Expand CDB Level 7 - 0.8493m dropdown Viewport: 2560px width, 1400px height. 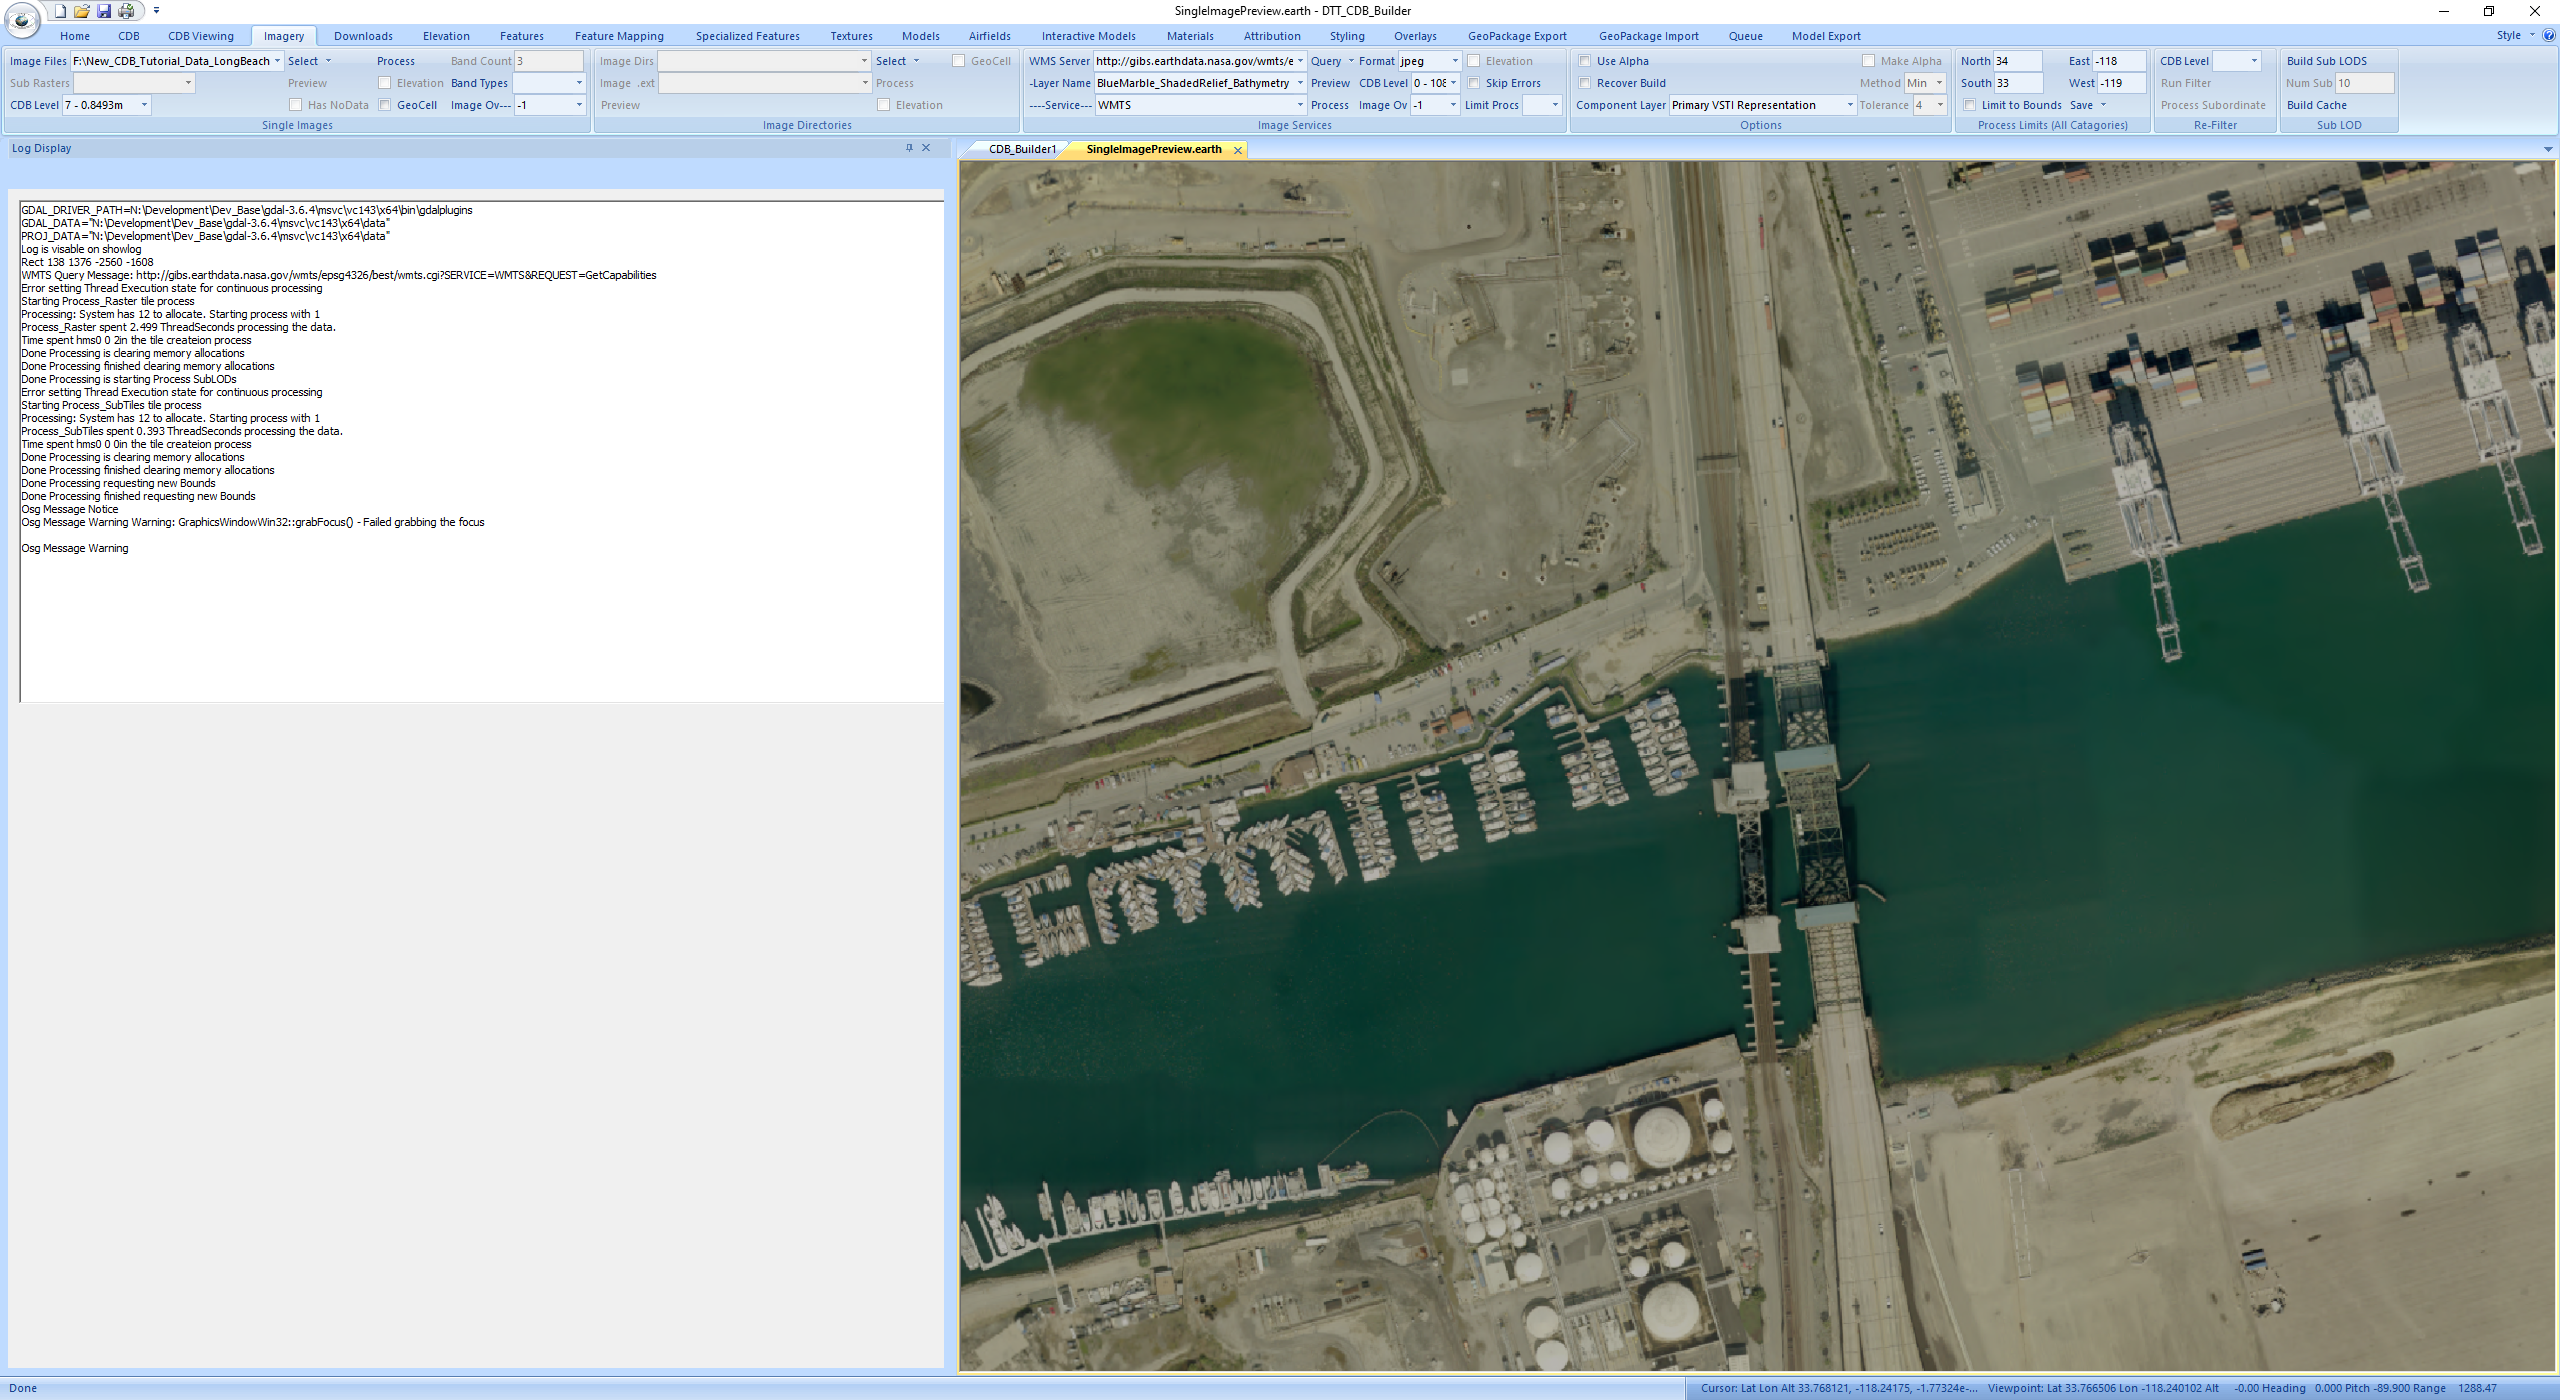pyautogui.click(x=144, y=105)
